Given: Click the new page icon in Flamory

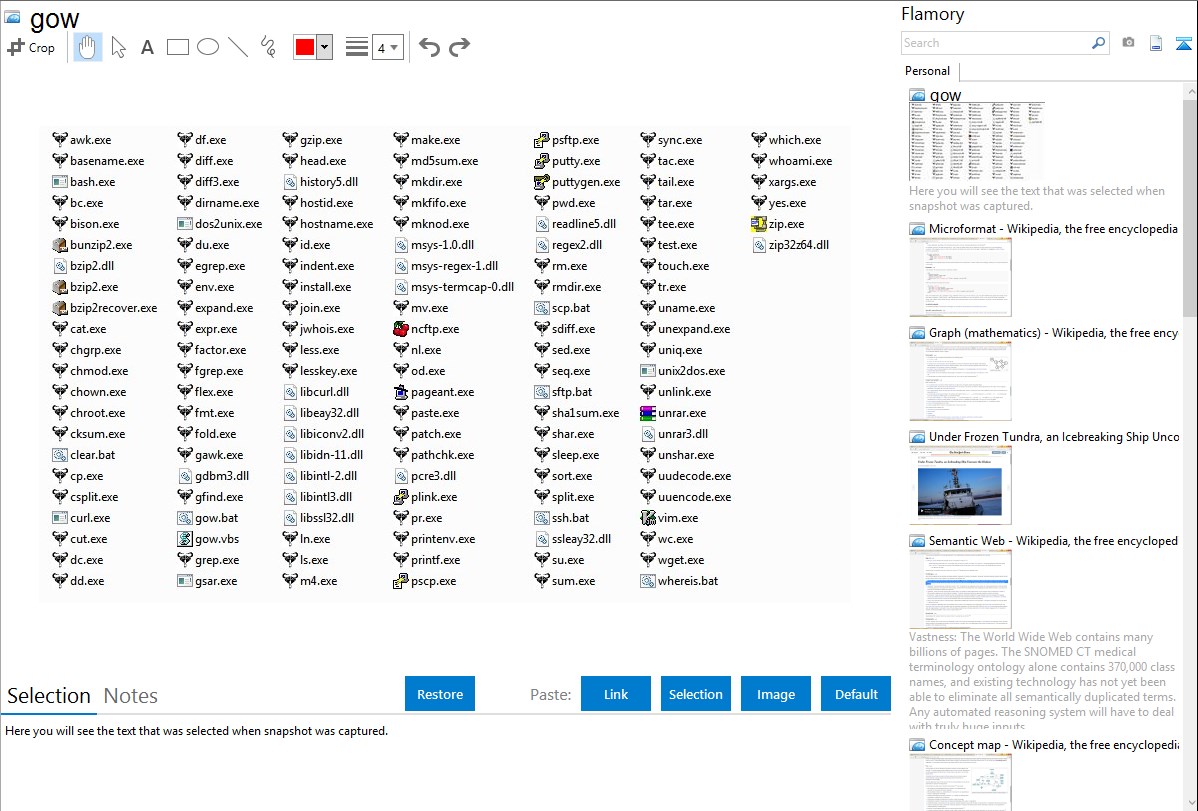Looking at the screenshot, I should (1156, 44).
